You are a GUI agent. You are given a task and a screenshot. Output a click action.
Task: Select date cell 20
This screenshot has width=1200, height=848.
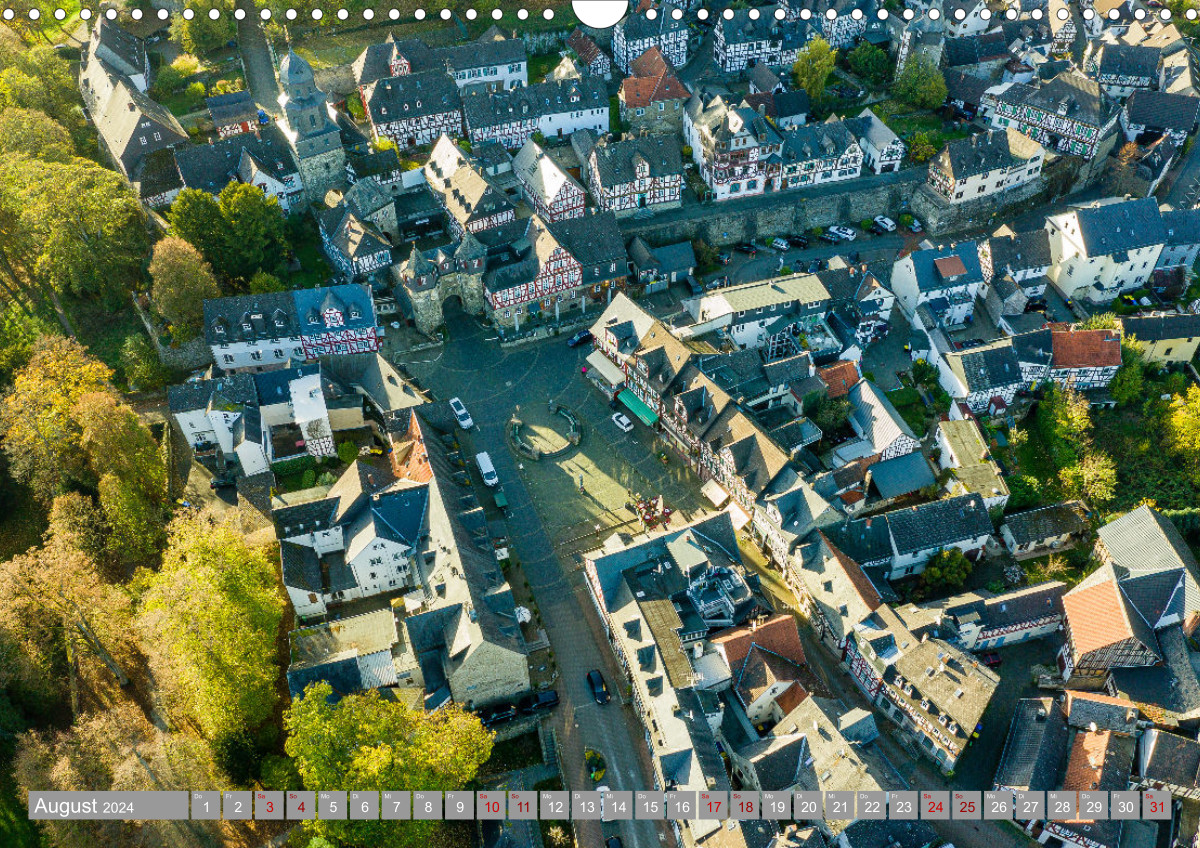(808, 806)
